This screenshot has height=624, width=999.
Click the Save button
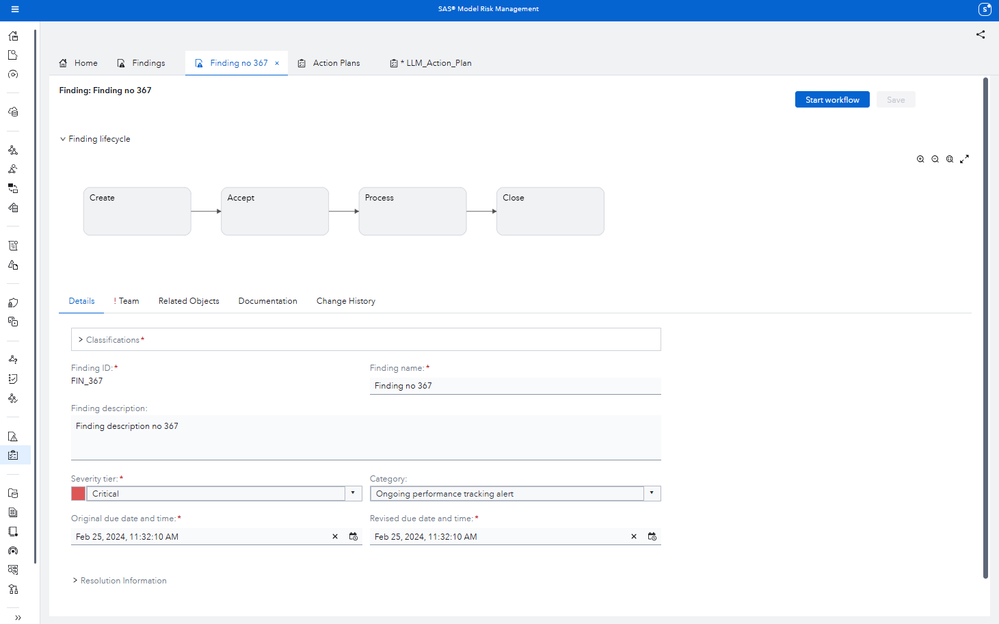pos(896,99)
